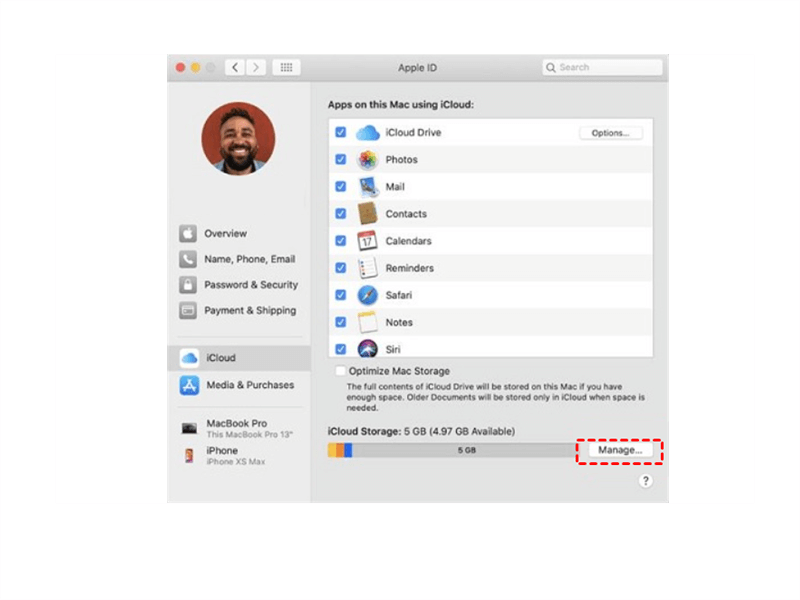Screen dimensions: 800x600
Task: Click the Mail app icon
Action: click(367, 187)
